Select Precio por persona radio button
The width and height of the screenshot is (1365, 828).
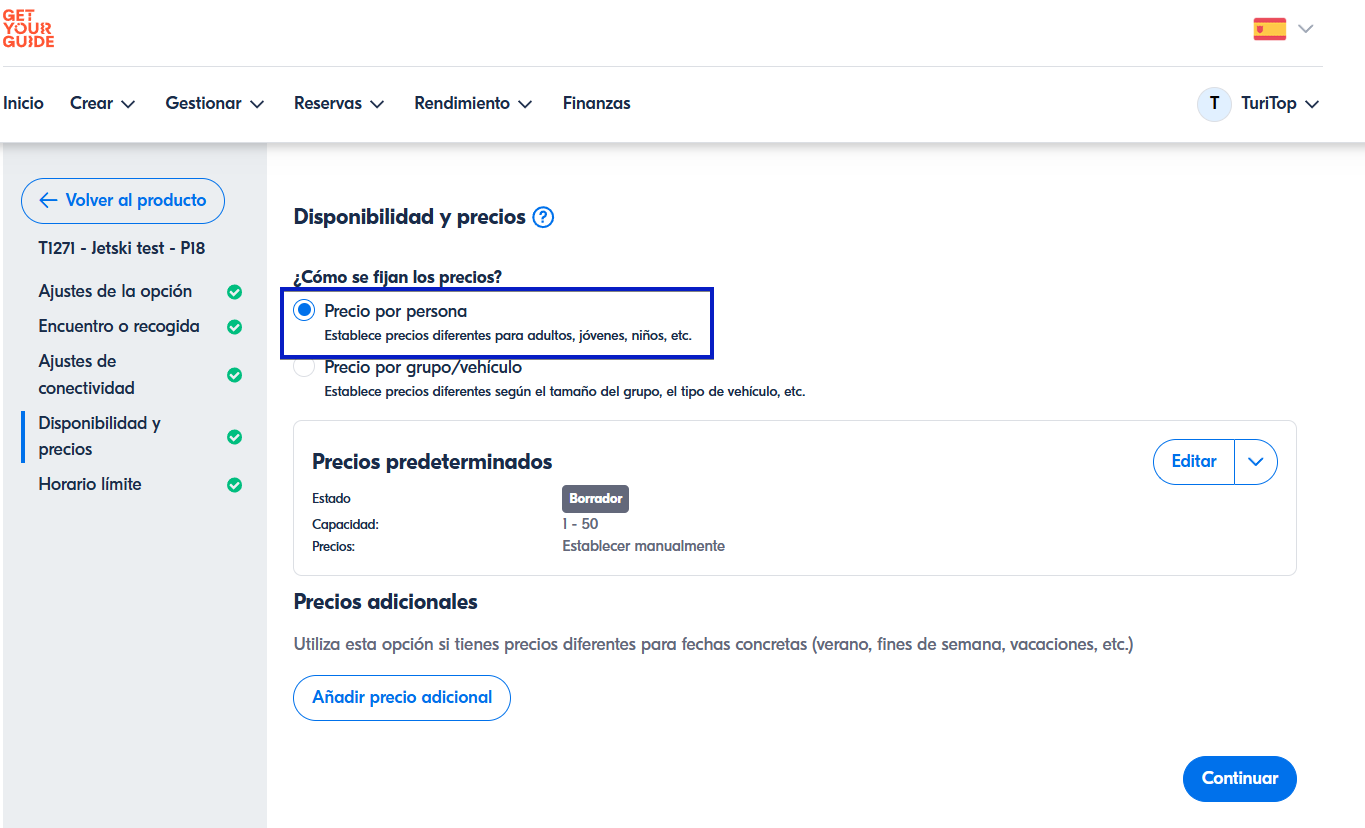(x=305, y=311)
